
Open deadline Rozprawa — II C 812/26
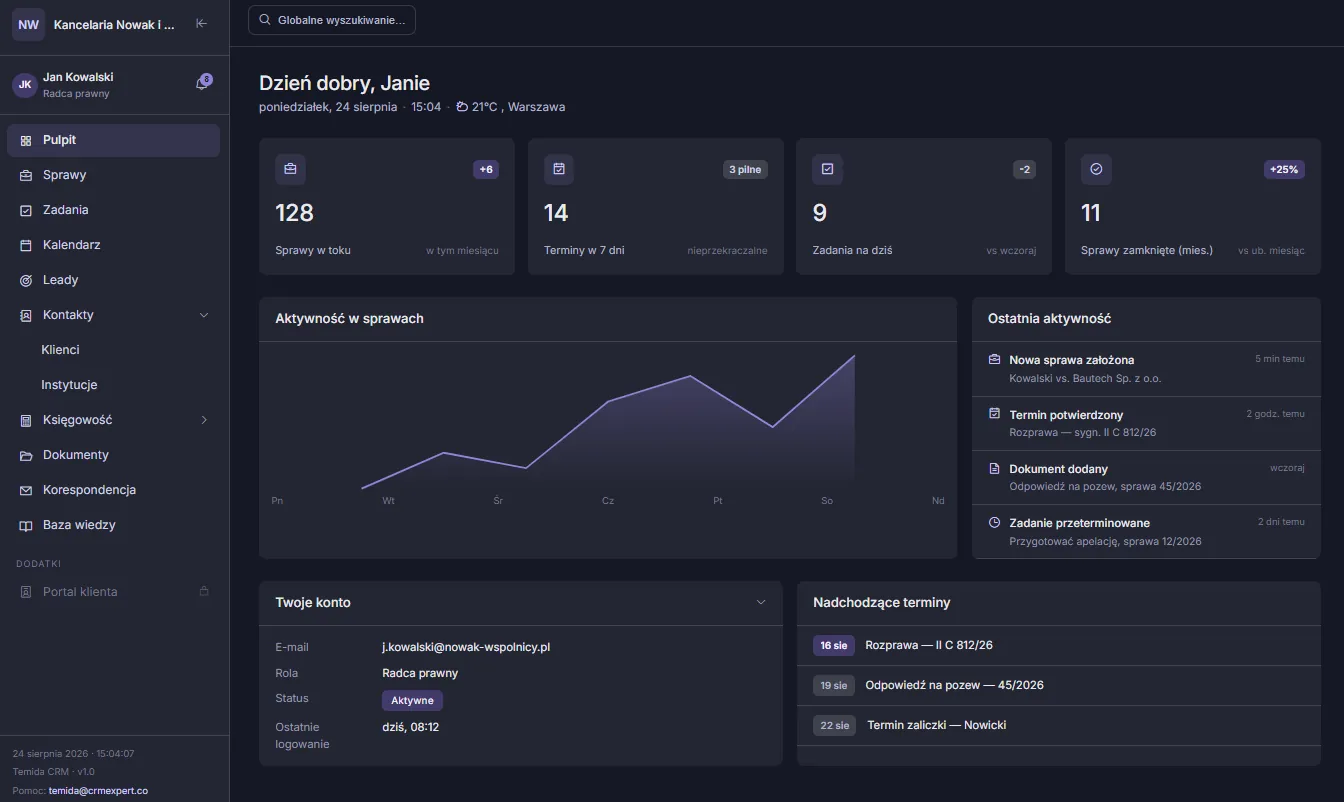point(1059,645)
